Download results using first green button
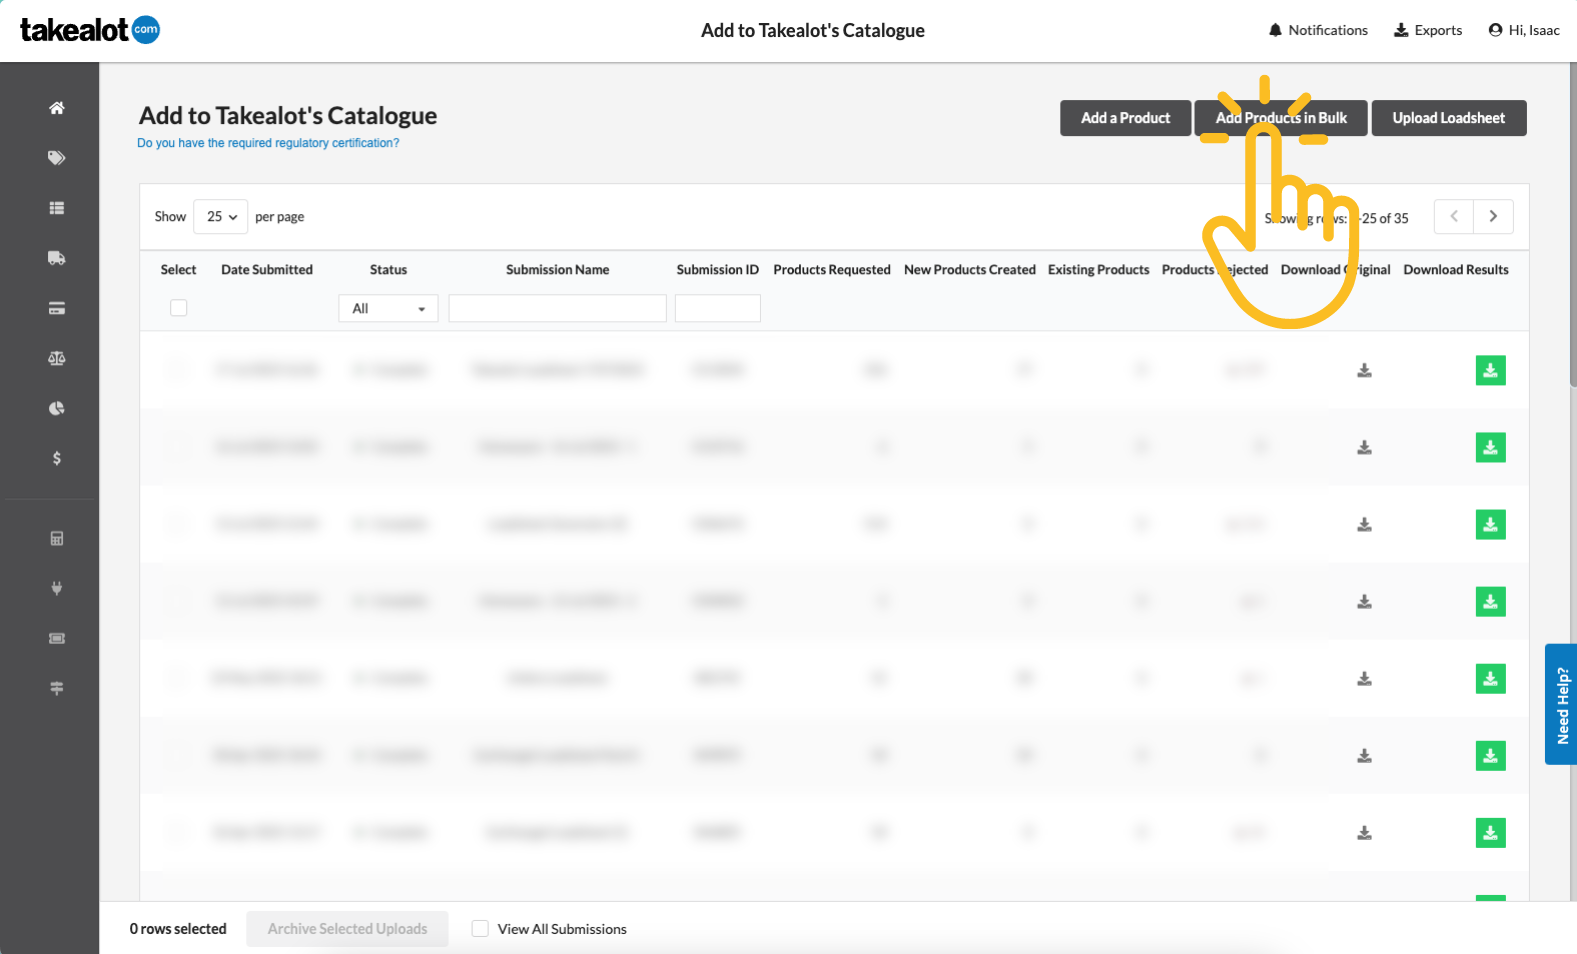Viewport: 1577px width, 954px height. (1490, 370)
